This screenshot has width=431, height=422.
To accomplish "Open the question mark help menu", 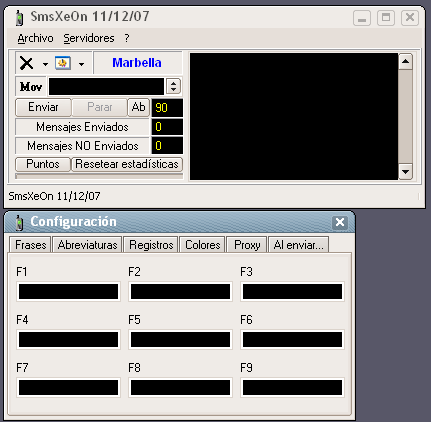I will [x=127, y=38].
